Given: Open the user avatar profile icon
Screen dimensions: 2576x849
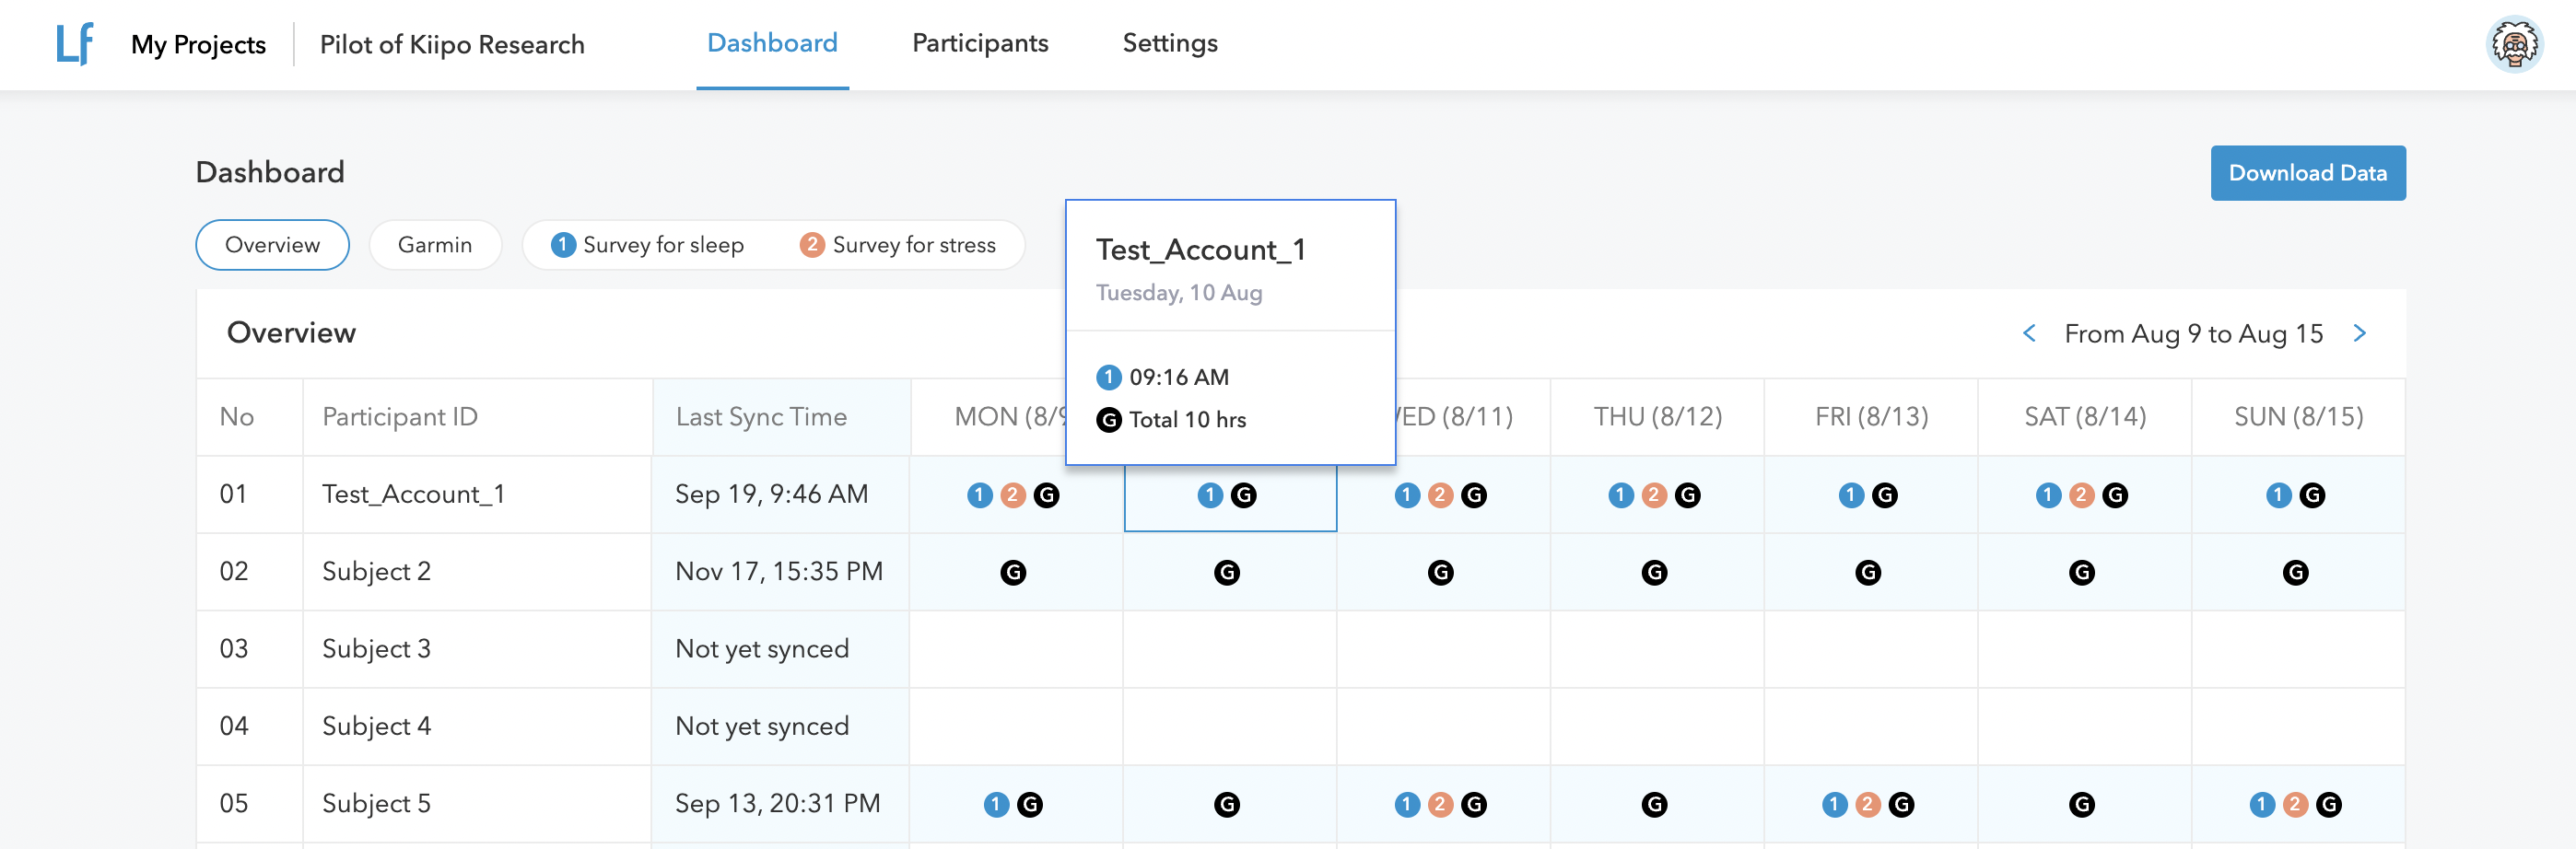Looking at the screenshot, I should [2513, 44].
